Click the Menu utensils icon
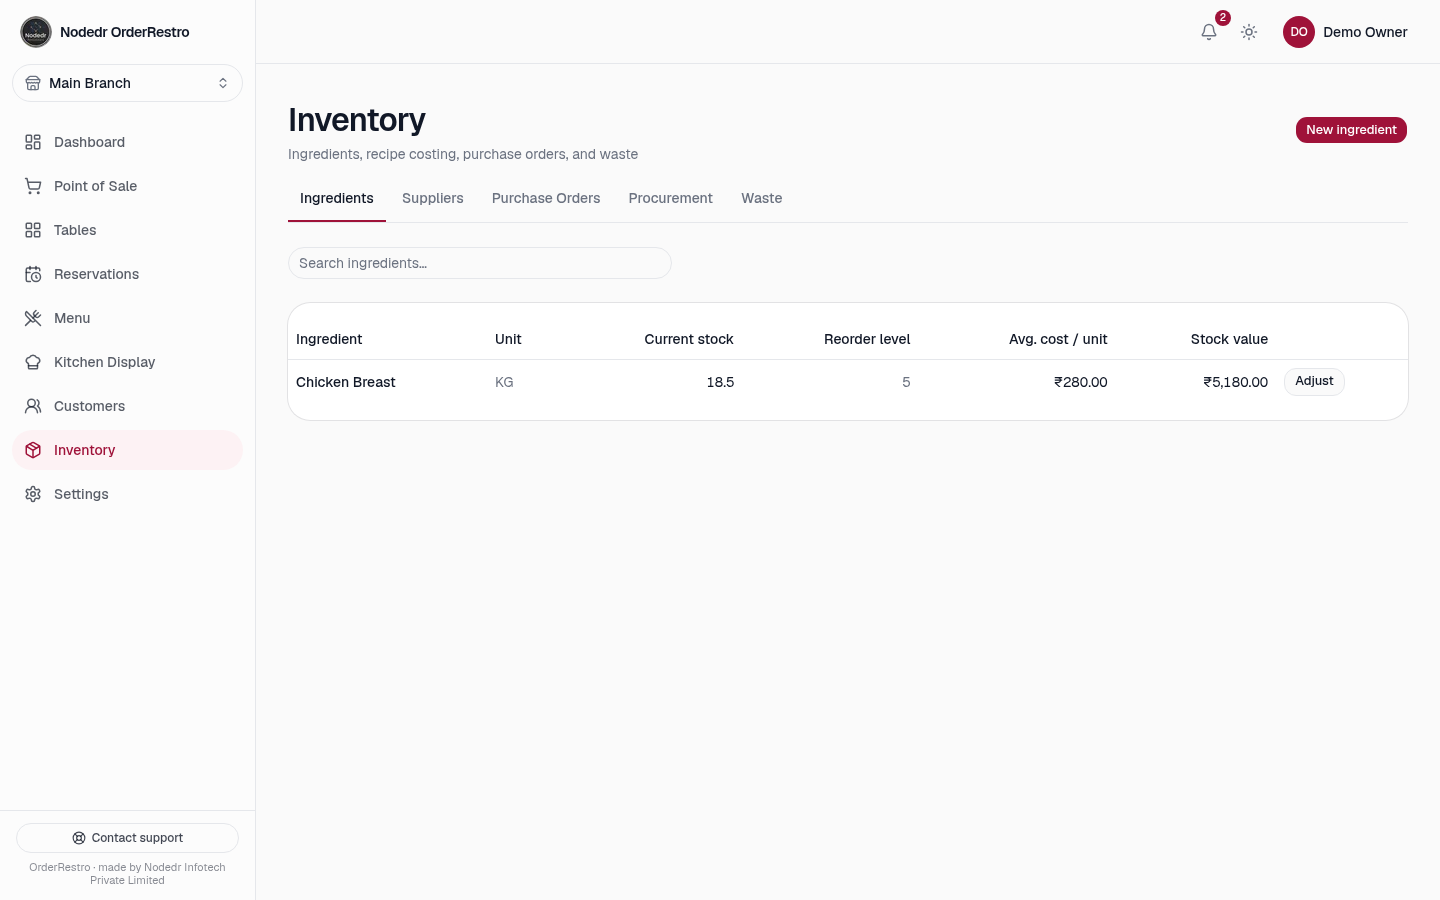The image size is (1440, 900). coord(33,318)
